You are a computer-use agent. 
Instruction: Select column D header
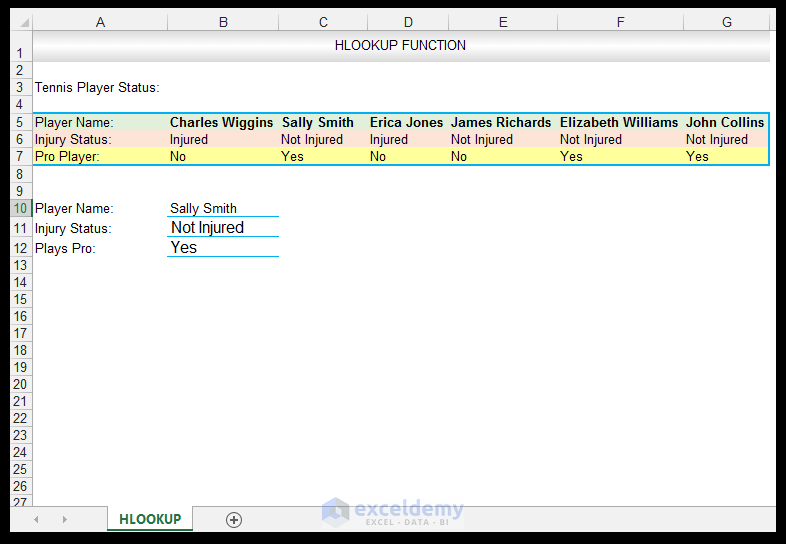[408, 22]
